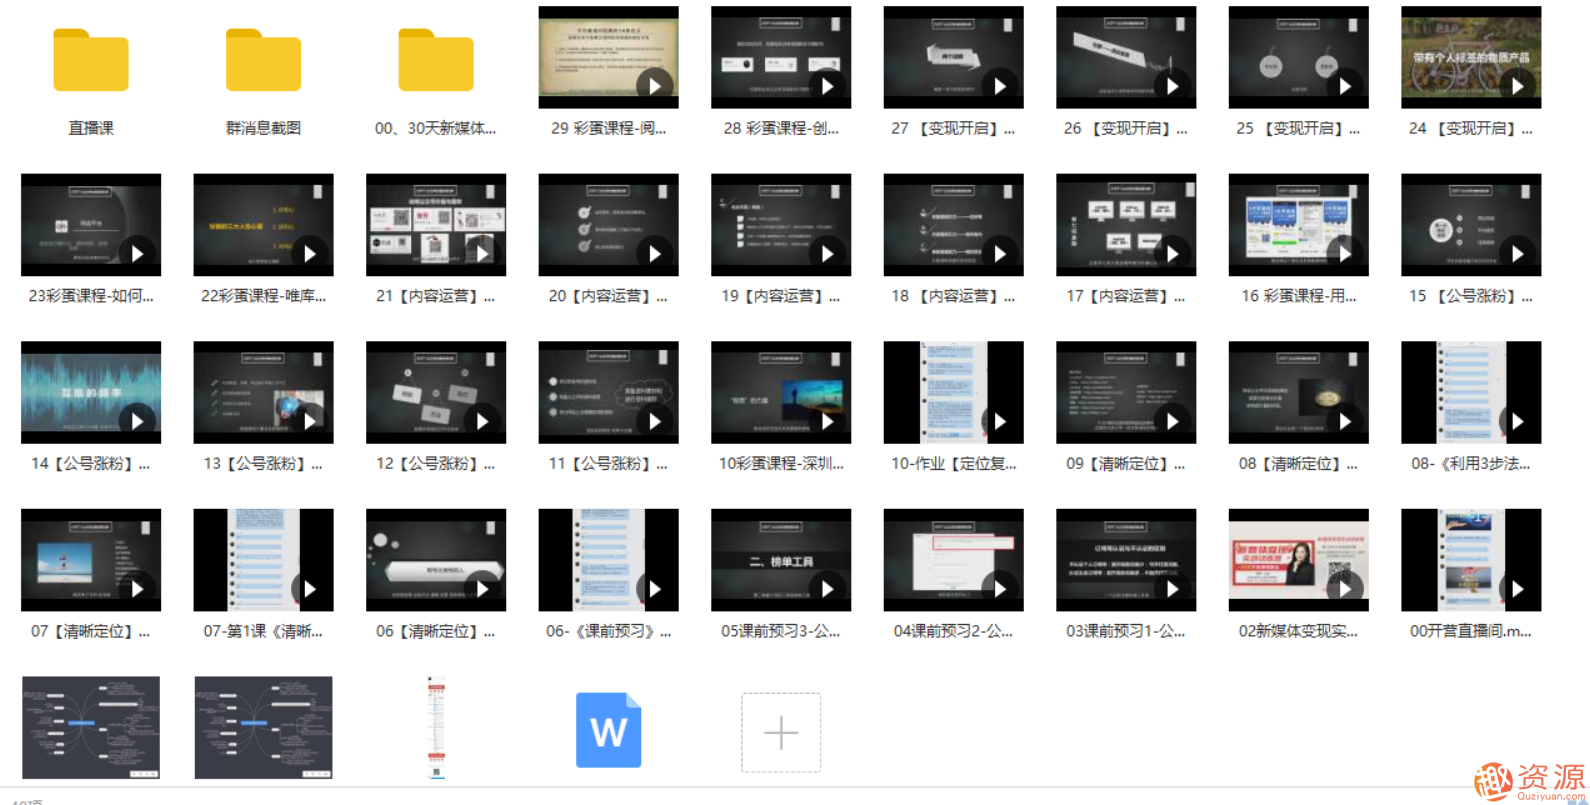
Task: Open the tall narrow long-image thumbnail
Action: 436,727
